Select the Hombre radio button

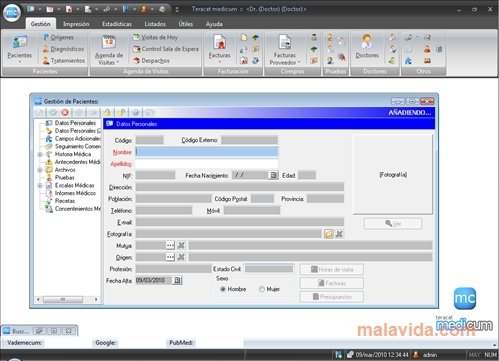click(x=223, y=289)
